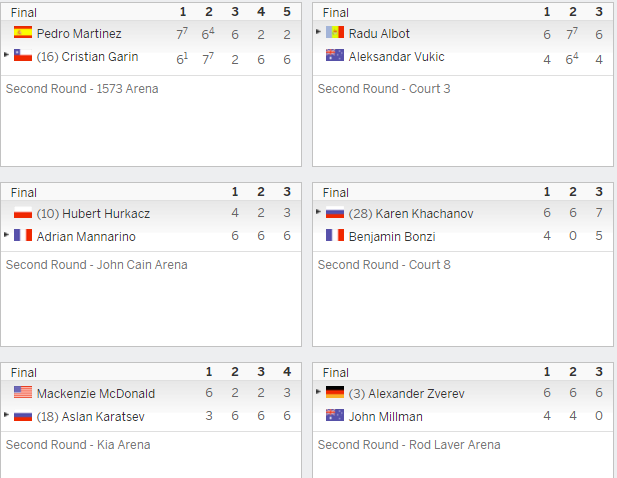Viewport: 617px width, 478px height.
Task: Click Final header of McDonald vs Karatsev match
Action: [24, 372]
